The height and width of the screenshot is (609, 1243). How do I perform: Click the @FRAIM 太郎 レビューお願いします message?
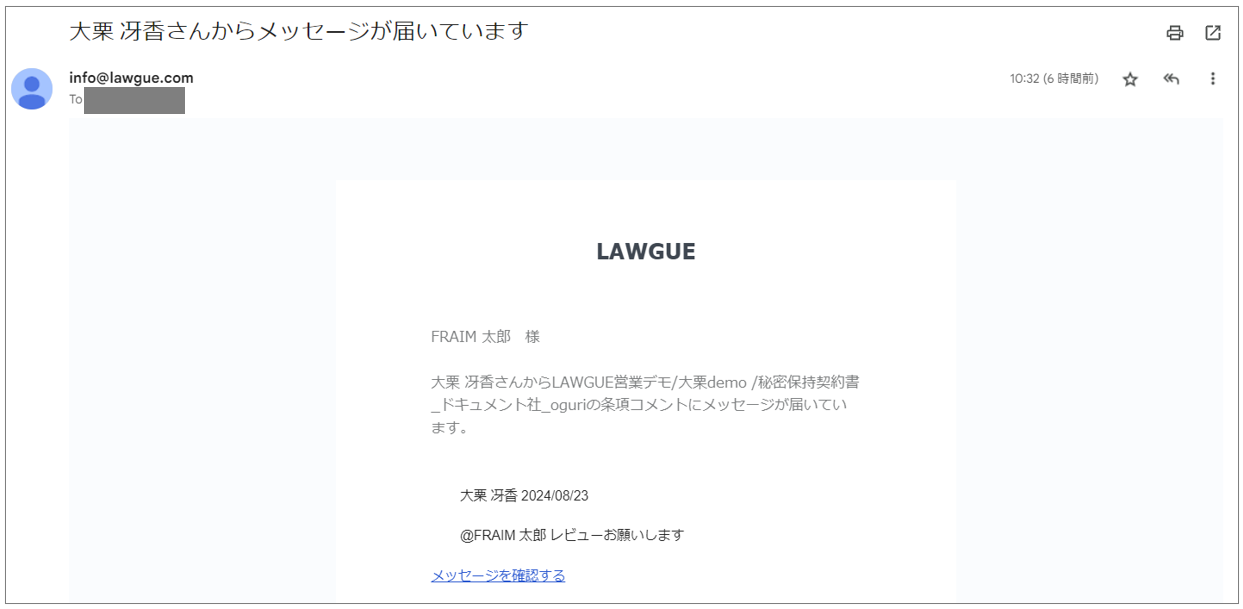coord(571,535)
